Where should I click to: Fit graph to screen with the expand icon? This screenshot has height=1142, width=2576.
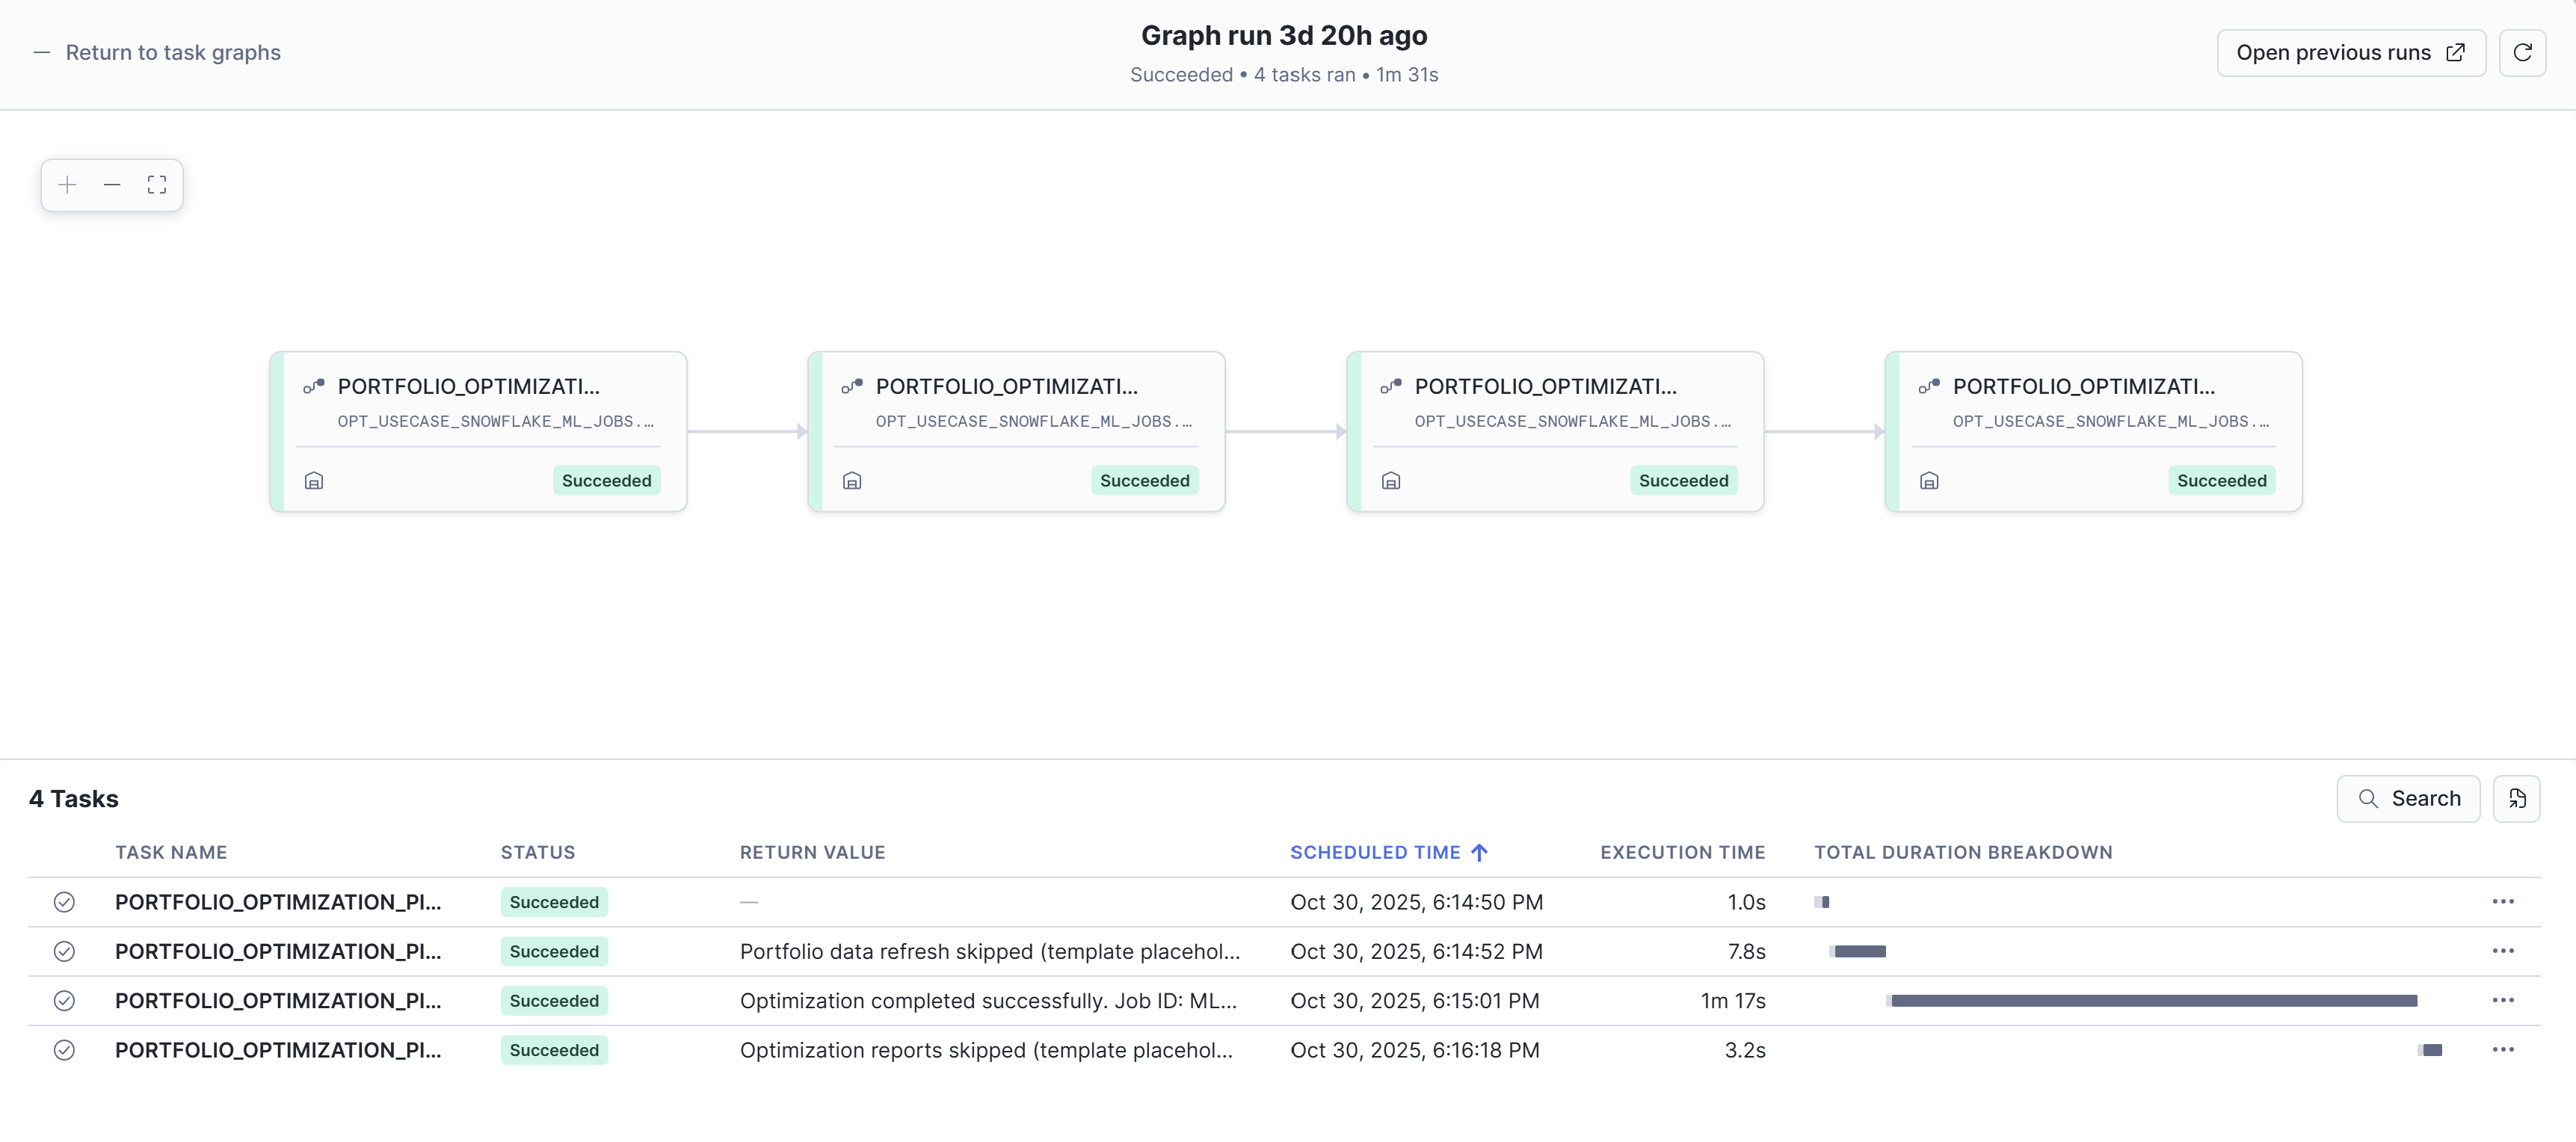pyautogui.click(x=157, y=185)
